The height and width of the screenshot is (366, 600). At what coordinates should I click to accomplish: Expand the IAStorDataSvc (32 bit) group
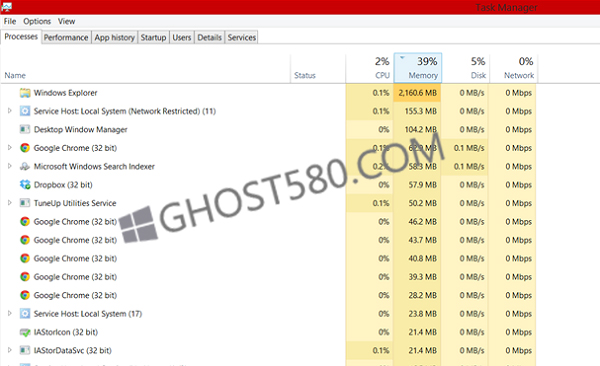click(10, 350)
